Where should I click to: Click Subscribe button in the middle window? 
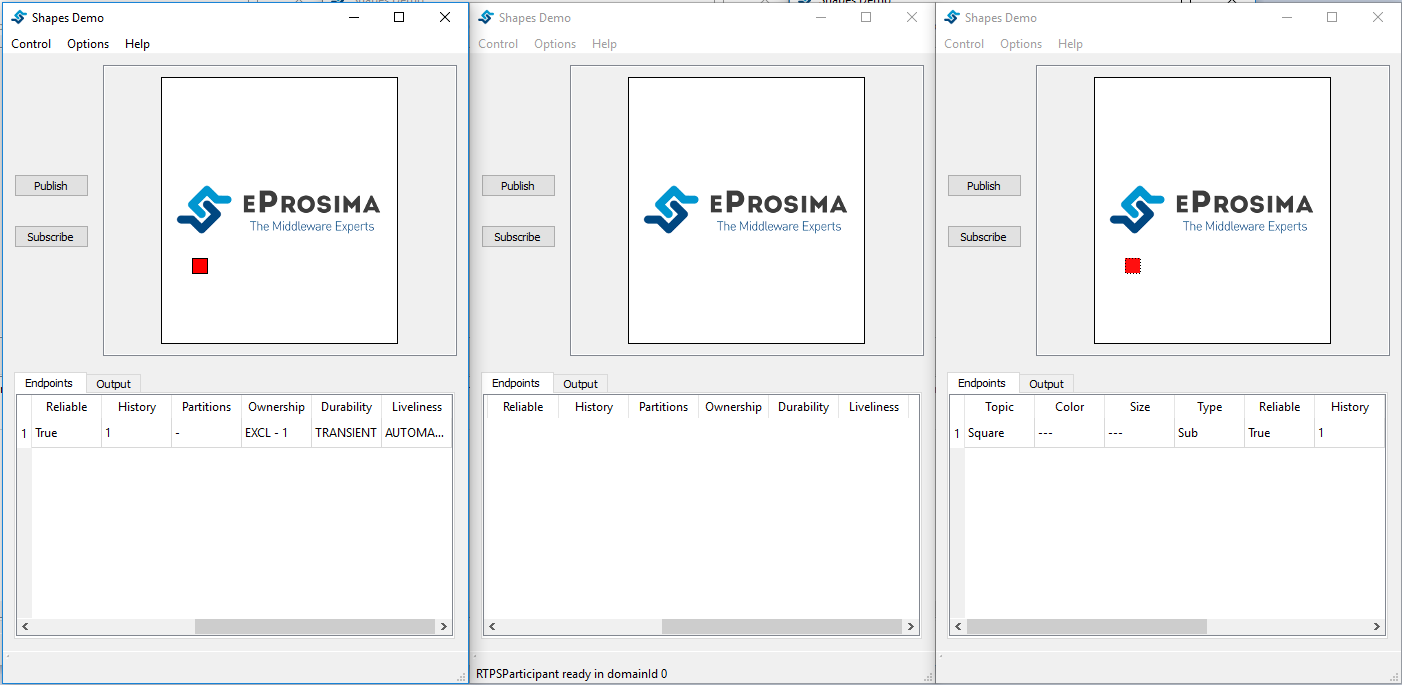pyautogui.click(x=518, y=237)
